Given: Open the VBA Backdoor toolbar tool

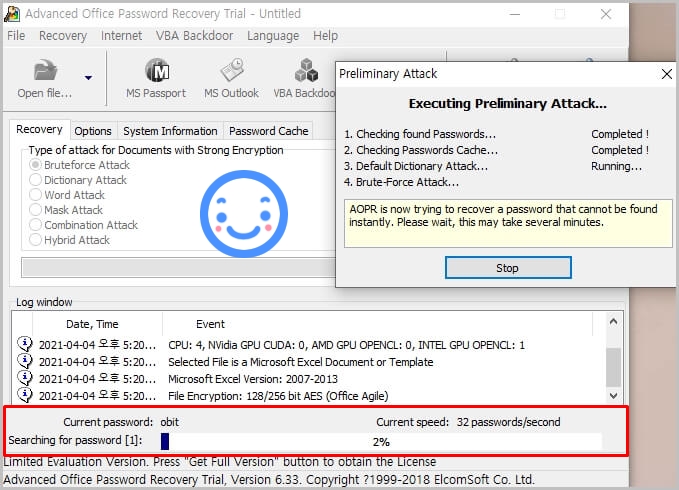Looking at the screenshot, I should pyautogui.click(x=305, y=78).
